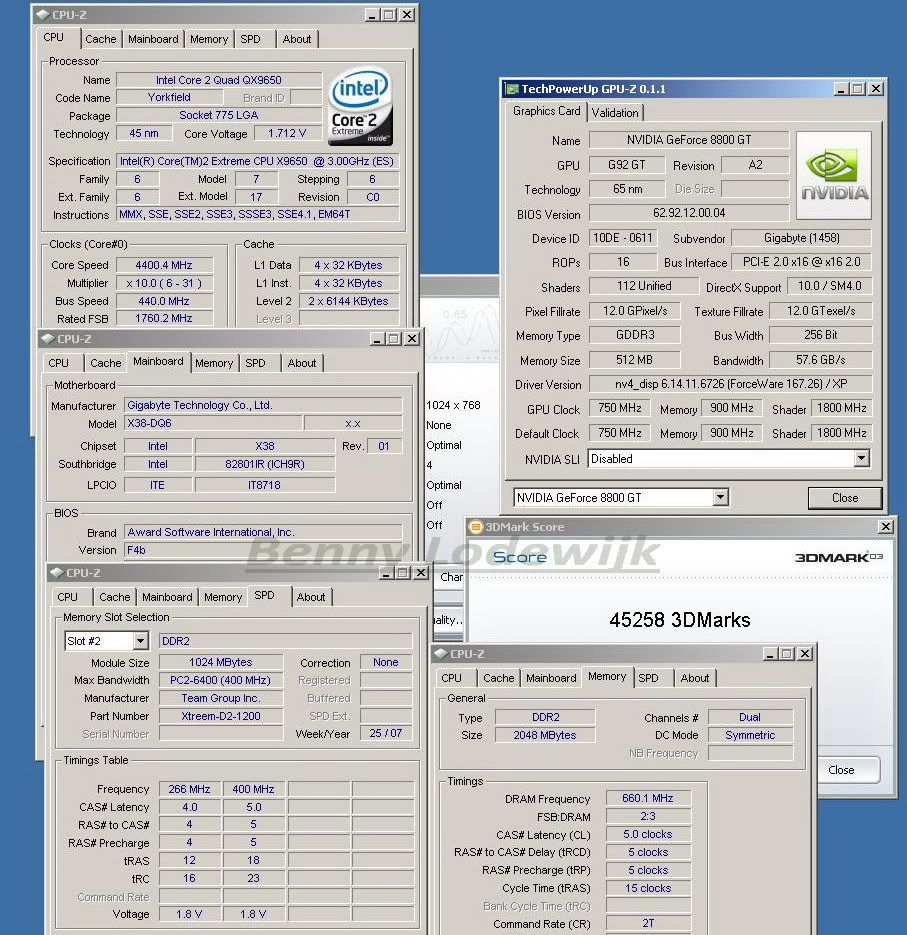This screenshot has height=935, width=907.
Task: Open the NVIDIA SLI Disabled dropdown
Action: [861, 459]
